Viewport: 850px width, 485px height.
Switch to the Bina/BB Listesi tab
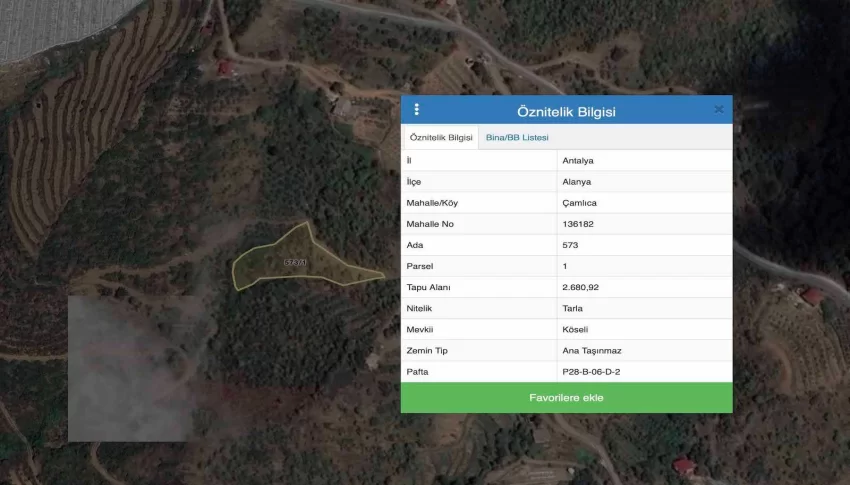click(517, 137)
